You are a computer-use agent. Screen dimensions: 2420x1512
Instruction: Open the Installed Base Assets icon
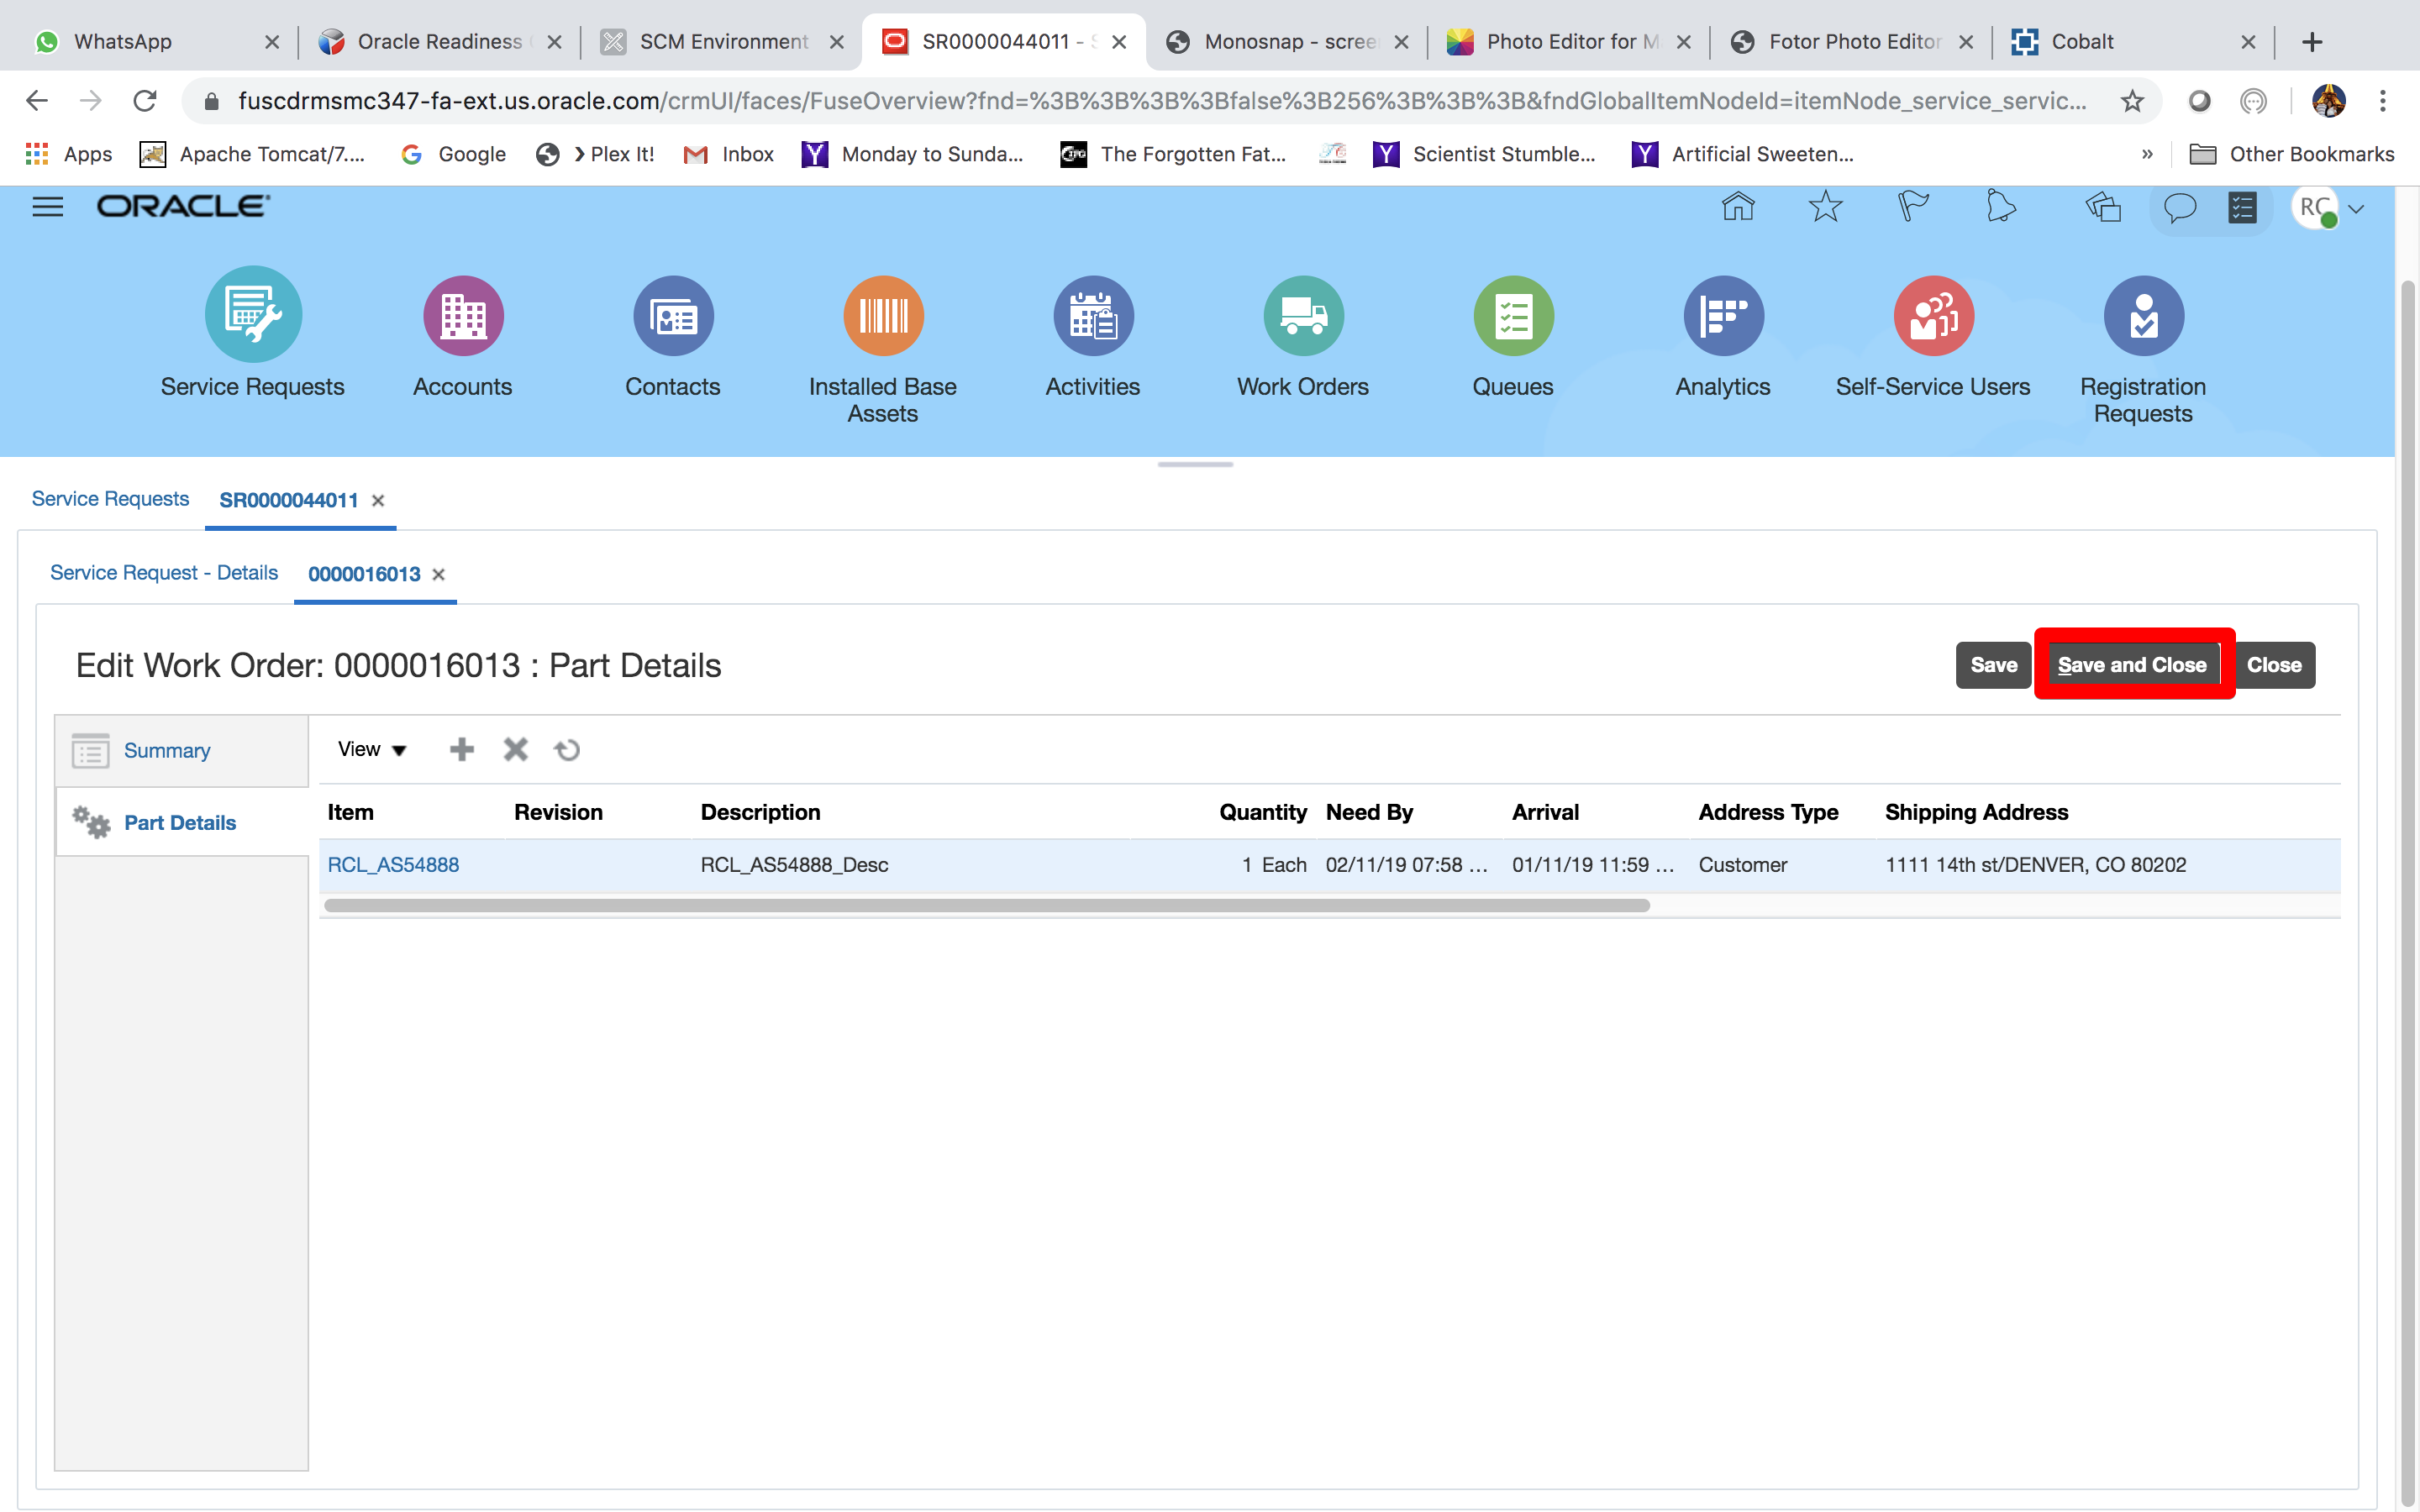882,315
